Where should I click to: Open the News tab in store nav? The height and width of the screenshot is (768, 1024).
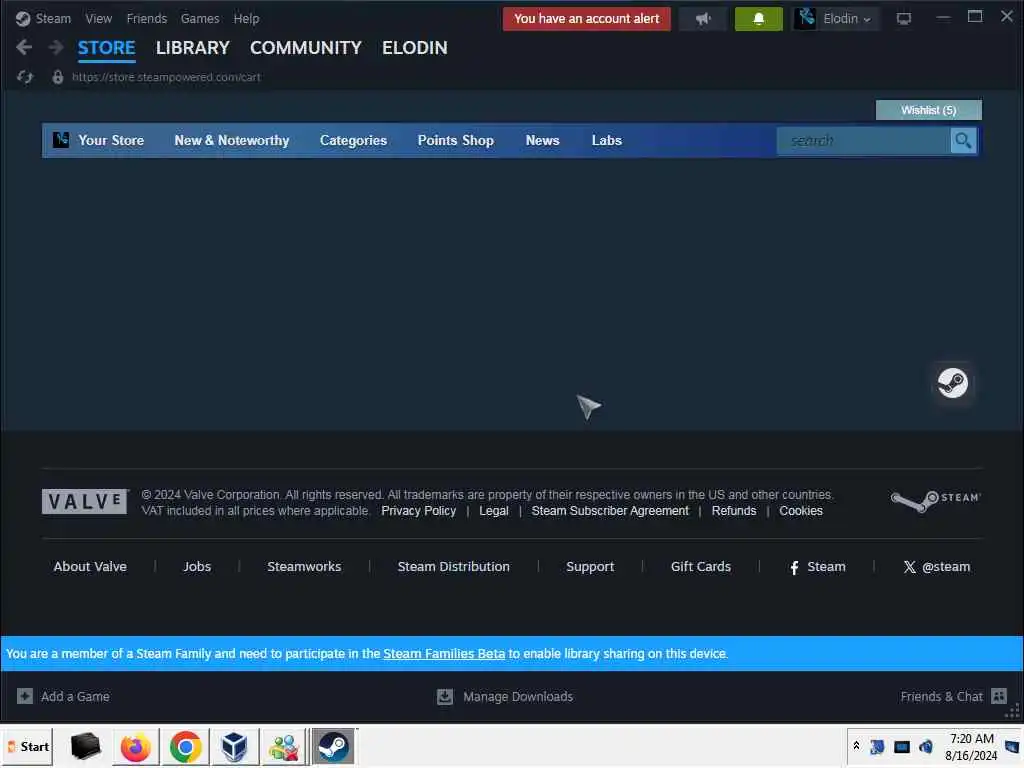click(543, 140)
